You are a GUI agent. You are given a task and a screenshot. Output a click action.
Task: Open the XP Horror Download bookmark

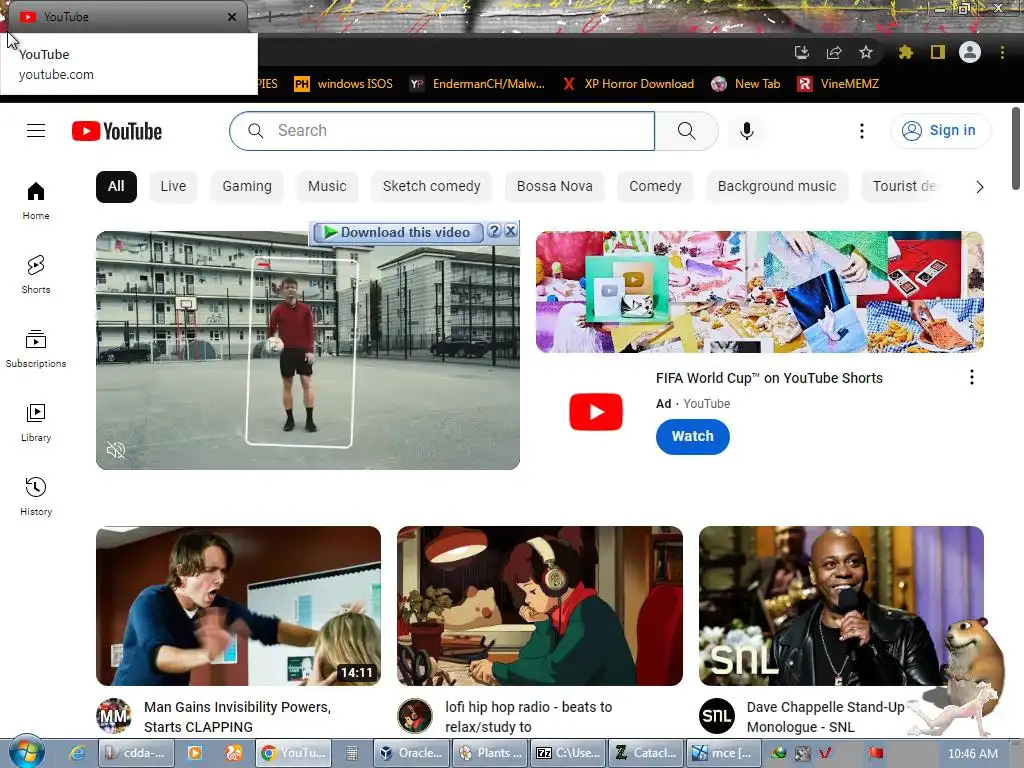click(x=628, y=84)
